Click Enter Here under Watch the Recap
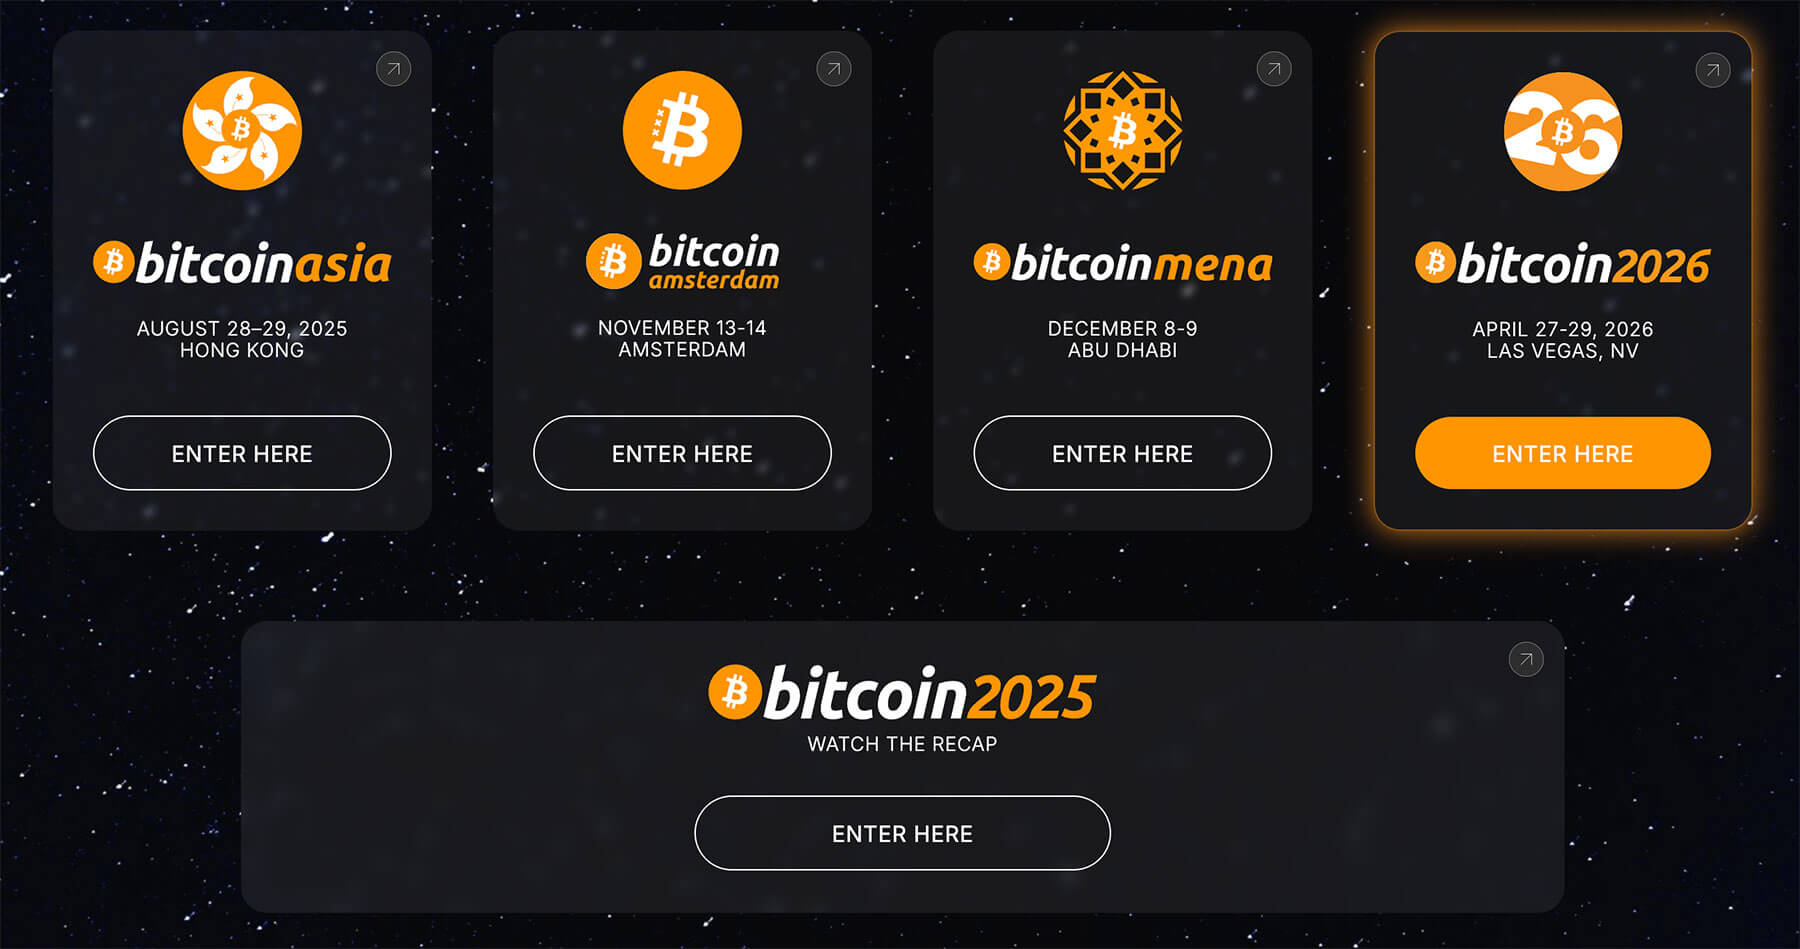Viewport: 1800px width, 949px height. tap(902, 833)
